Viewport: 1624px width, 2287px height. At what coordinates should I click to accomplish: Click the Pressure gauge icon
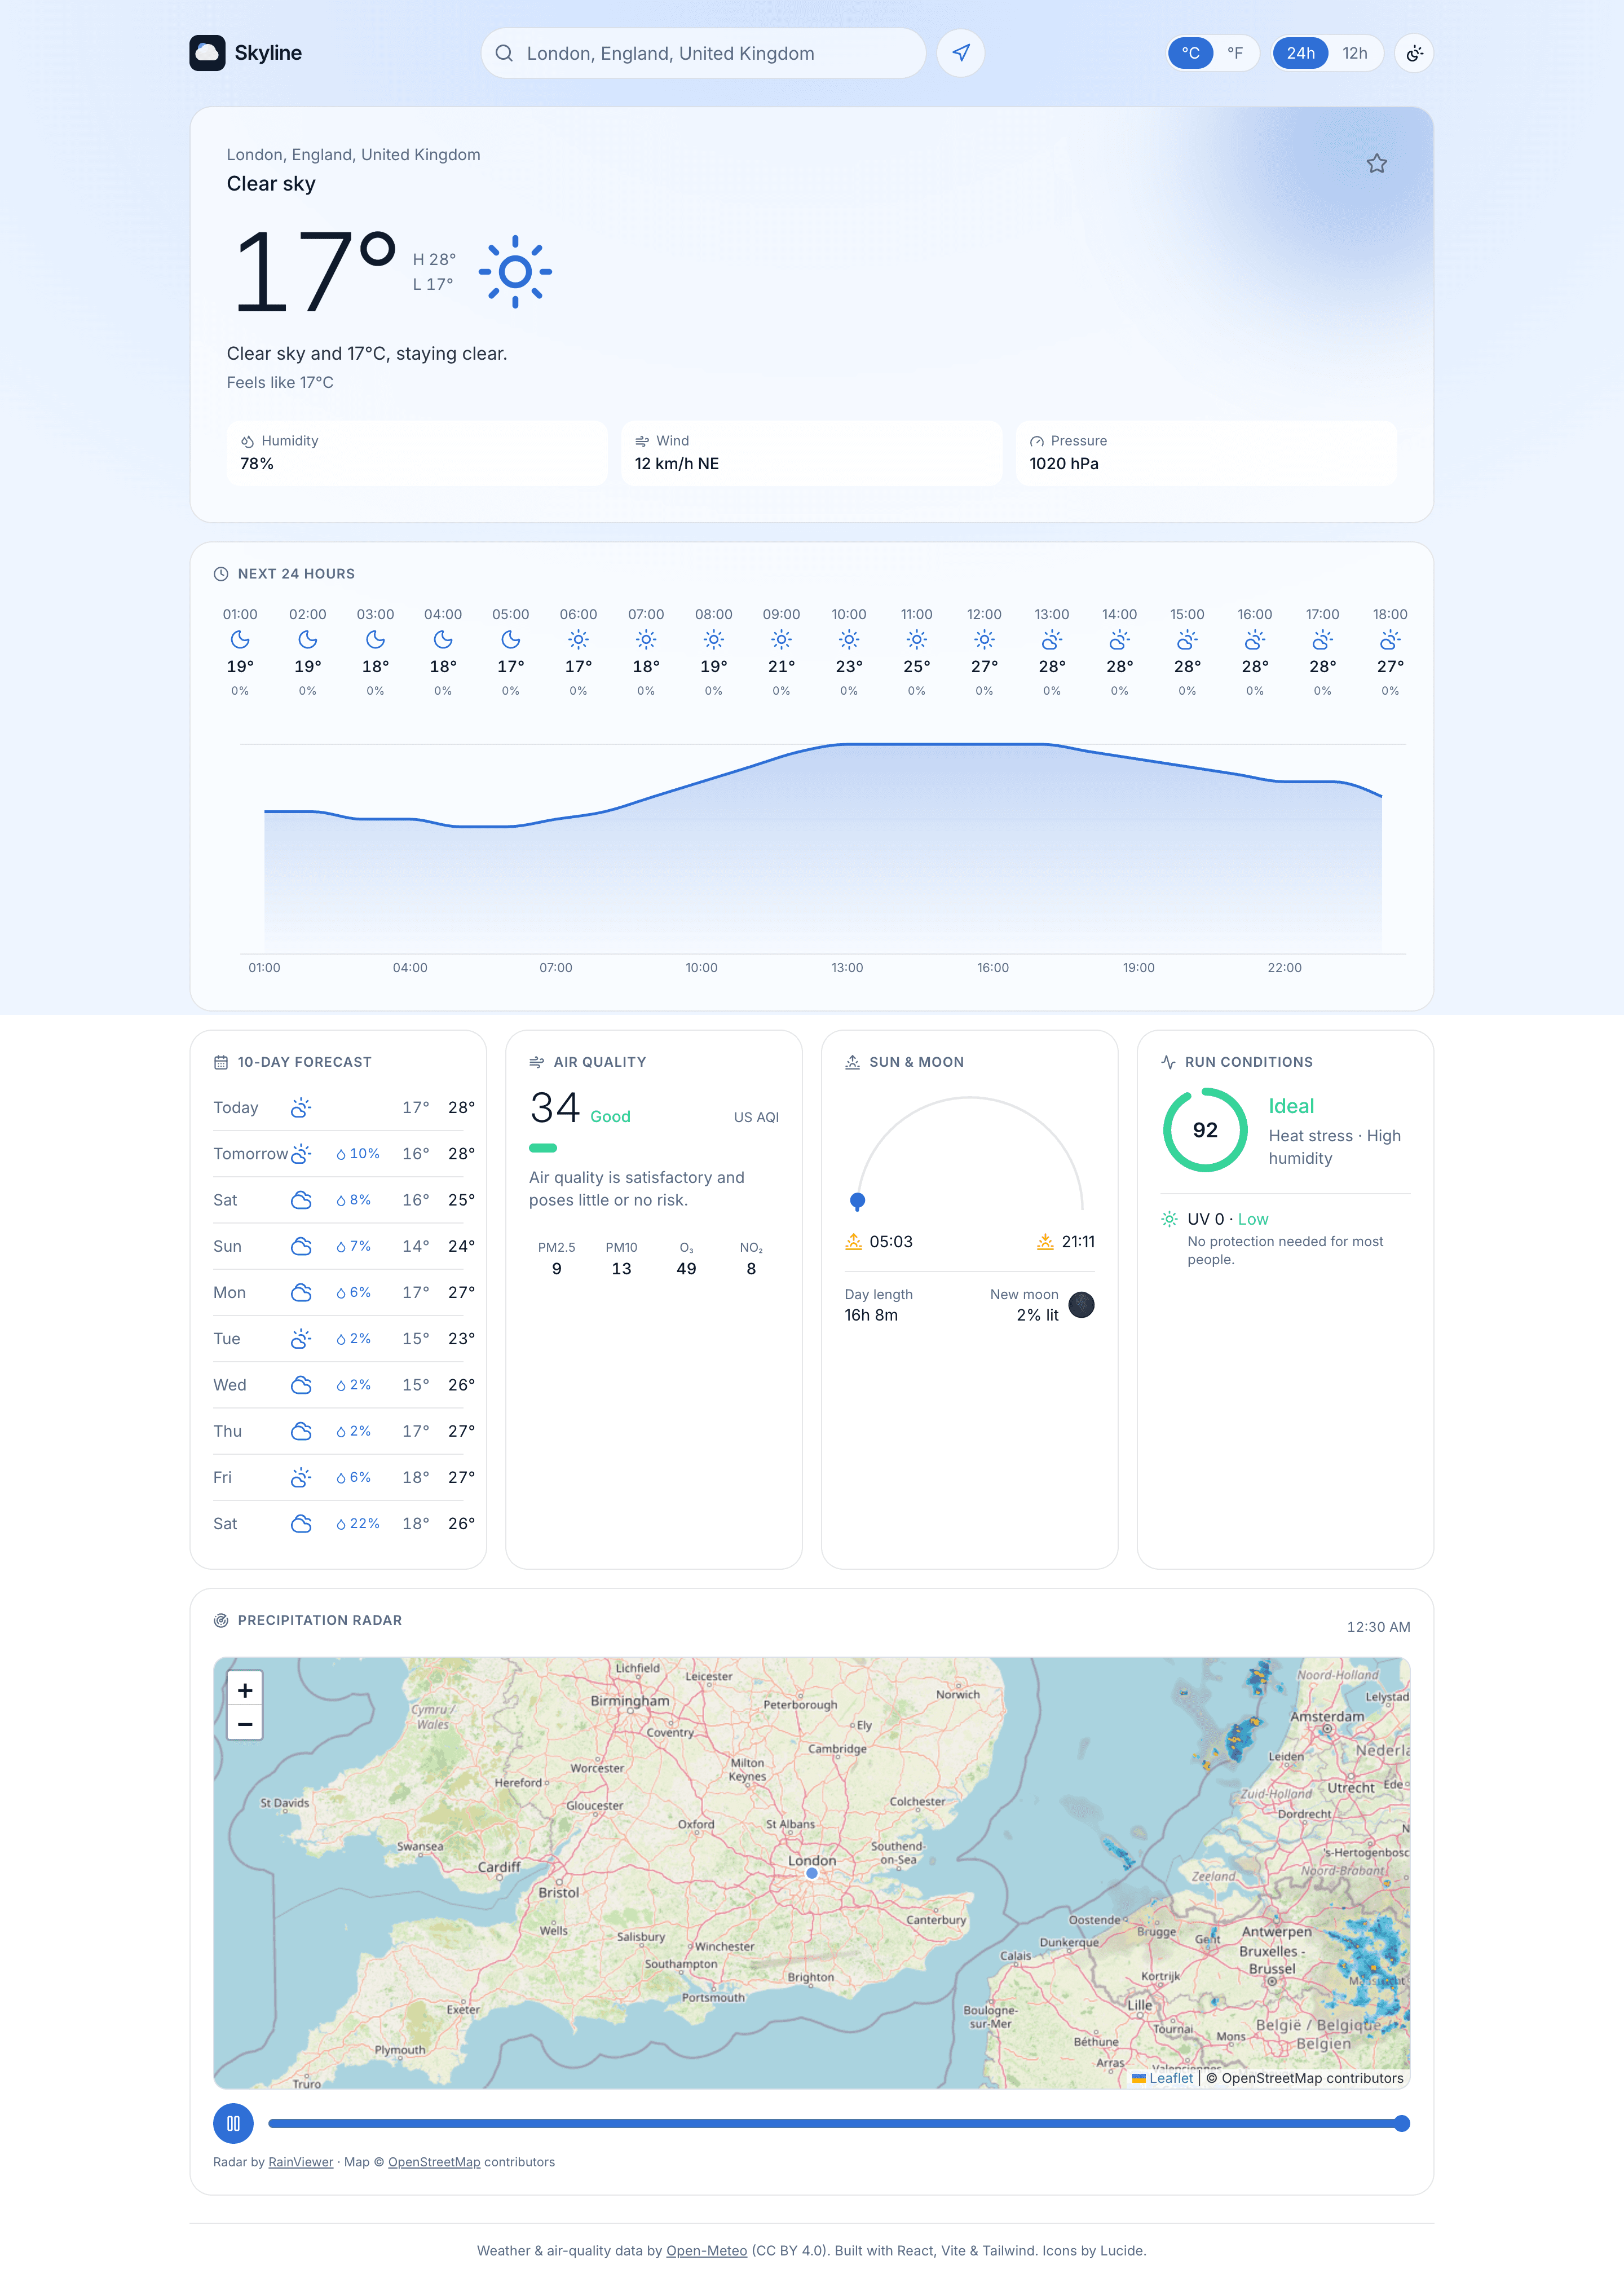1037,441
